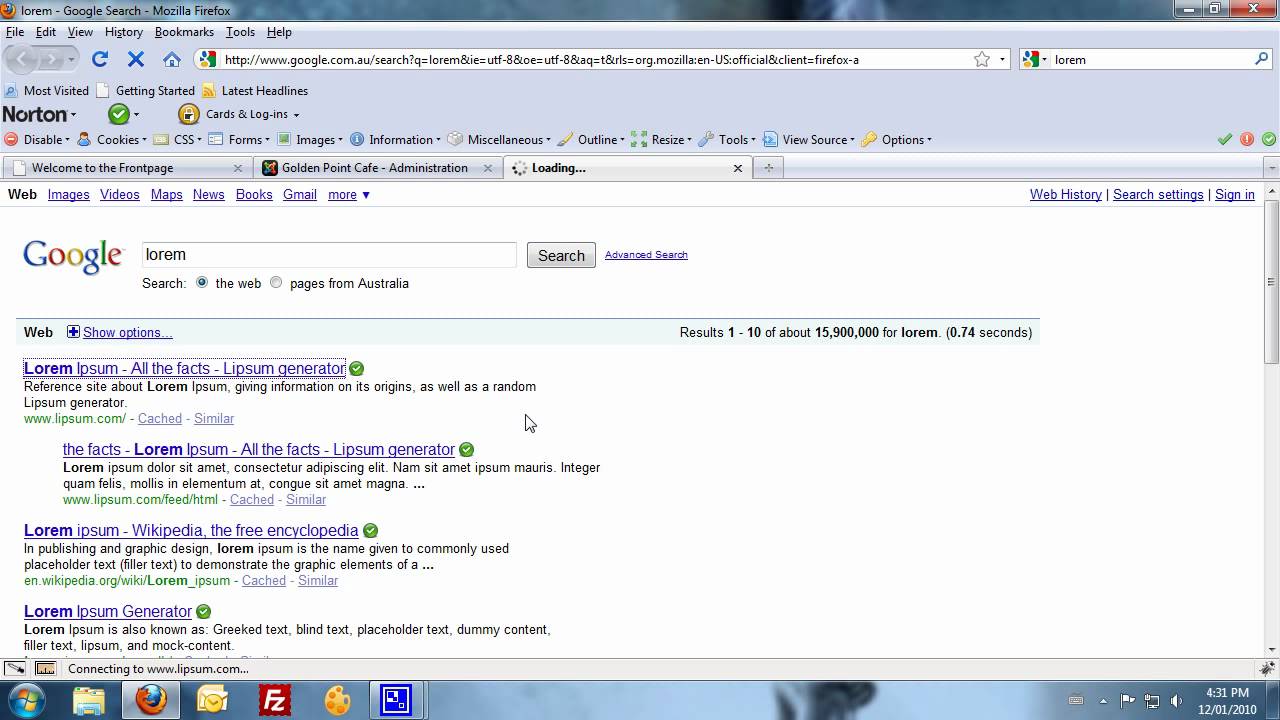Click the status bar left icon
Viewport: 1280px width, 720px height.
pyautogui.click(x=15, y=668)
